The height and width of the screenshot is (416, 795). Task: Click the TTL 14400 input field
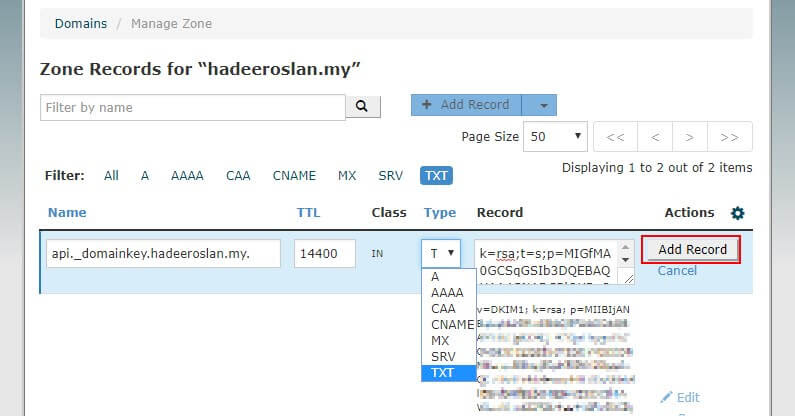324,253
